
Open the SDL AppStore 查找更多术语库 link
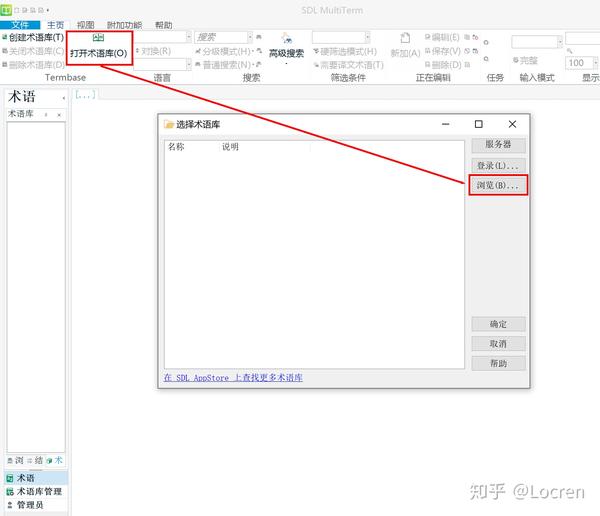point(233,378)
